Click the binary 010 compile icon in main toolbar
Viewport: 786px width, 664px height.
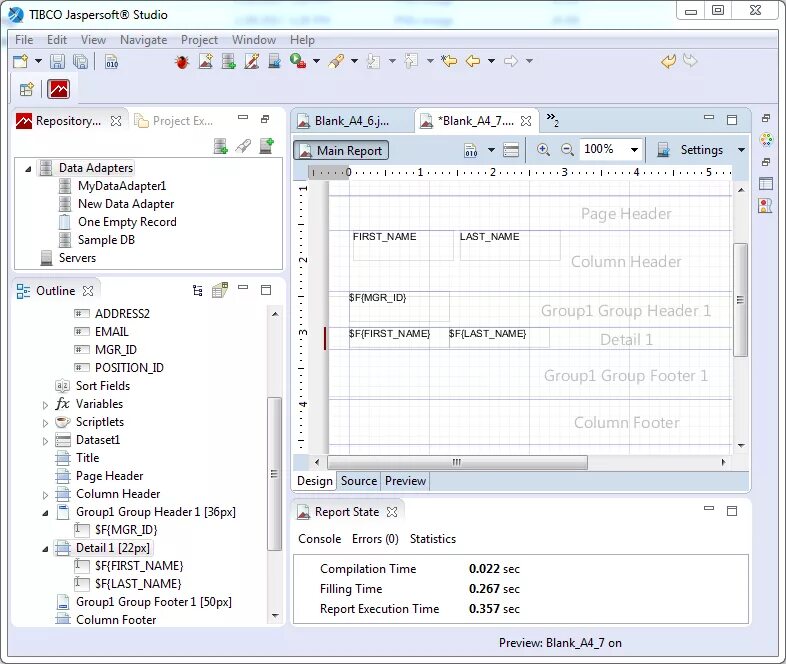(111, 62)
